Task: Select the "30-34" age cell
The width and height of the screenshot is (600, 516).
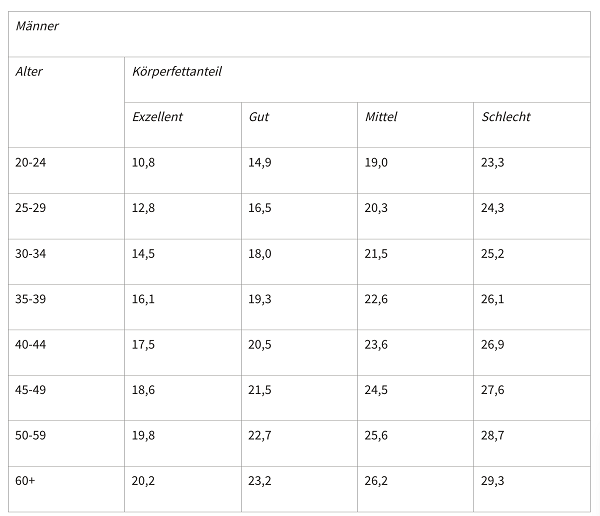Action: [x=32, y=254]
